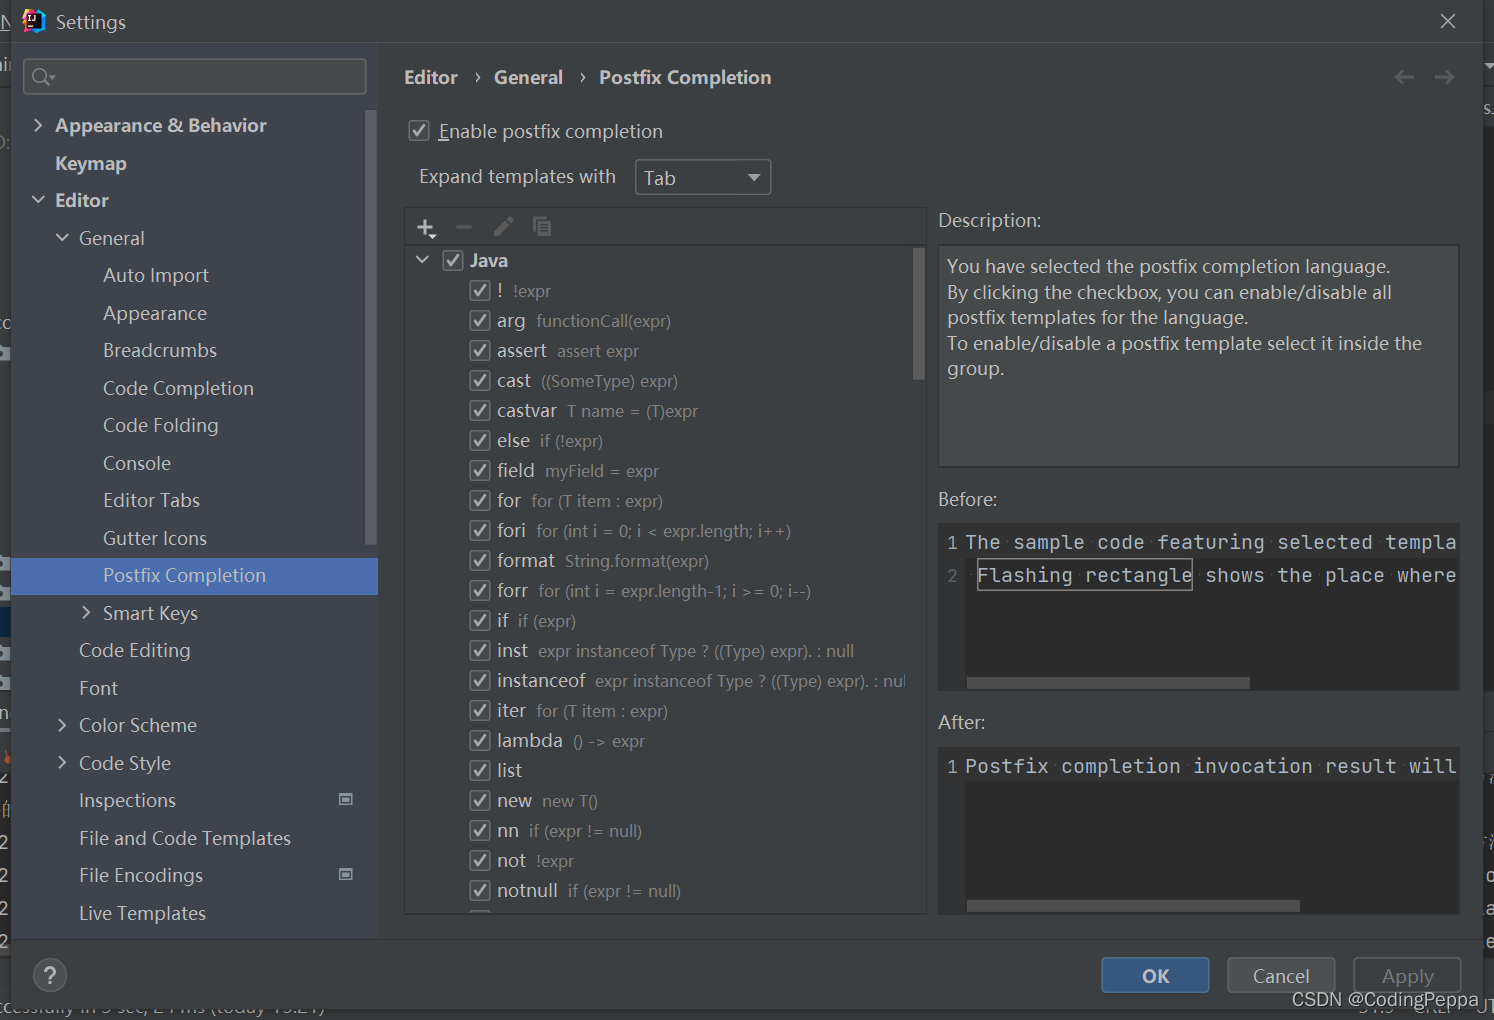Select the not !expr template row

click(x=660, y=861)
